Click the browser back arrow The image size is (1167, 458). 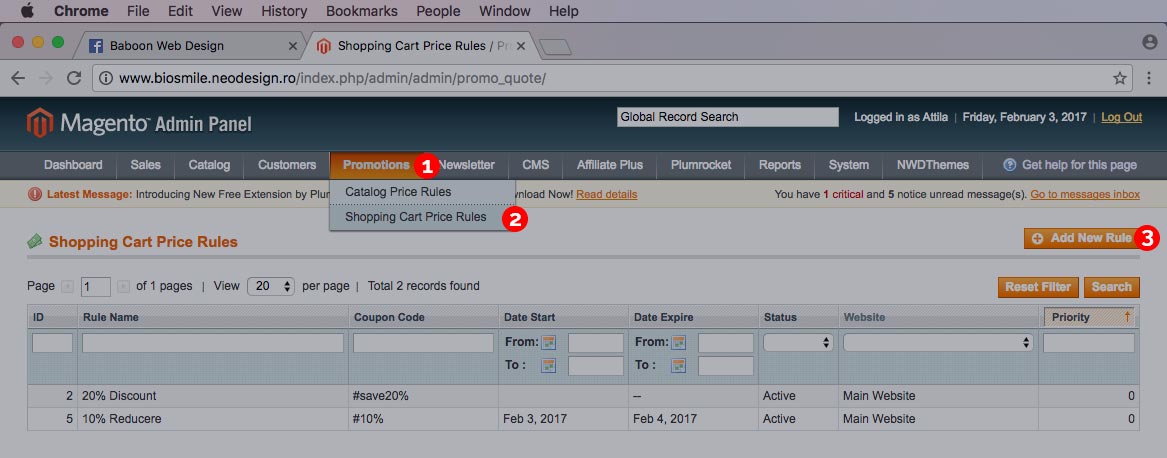coord(18,78)
